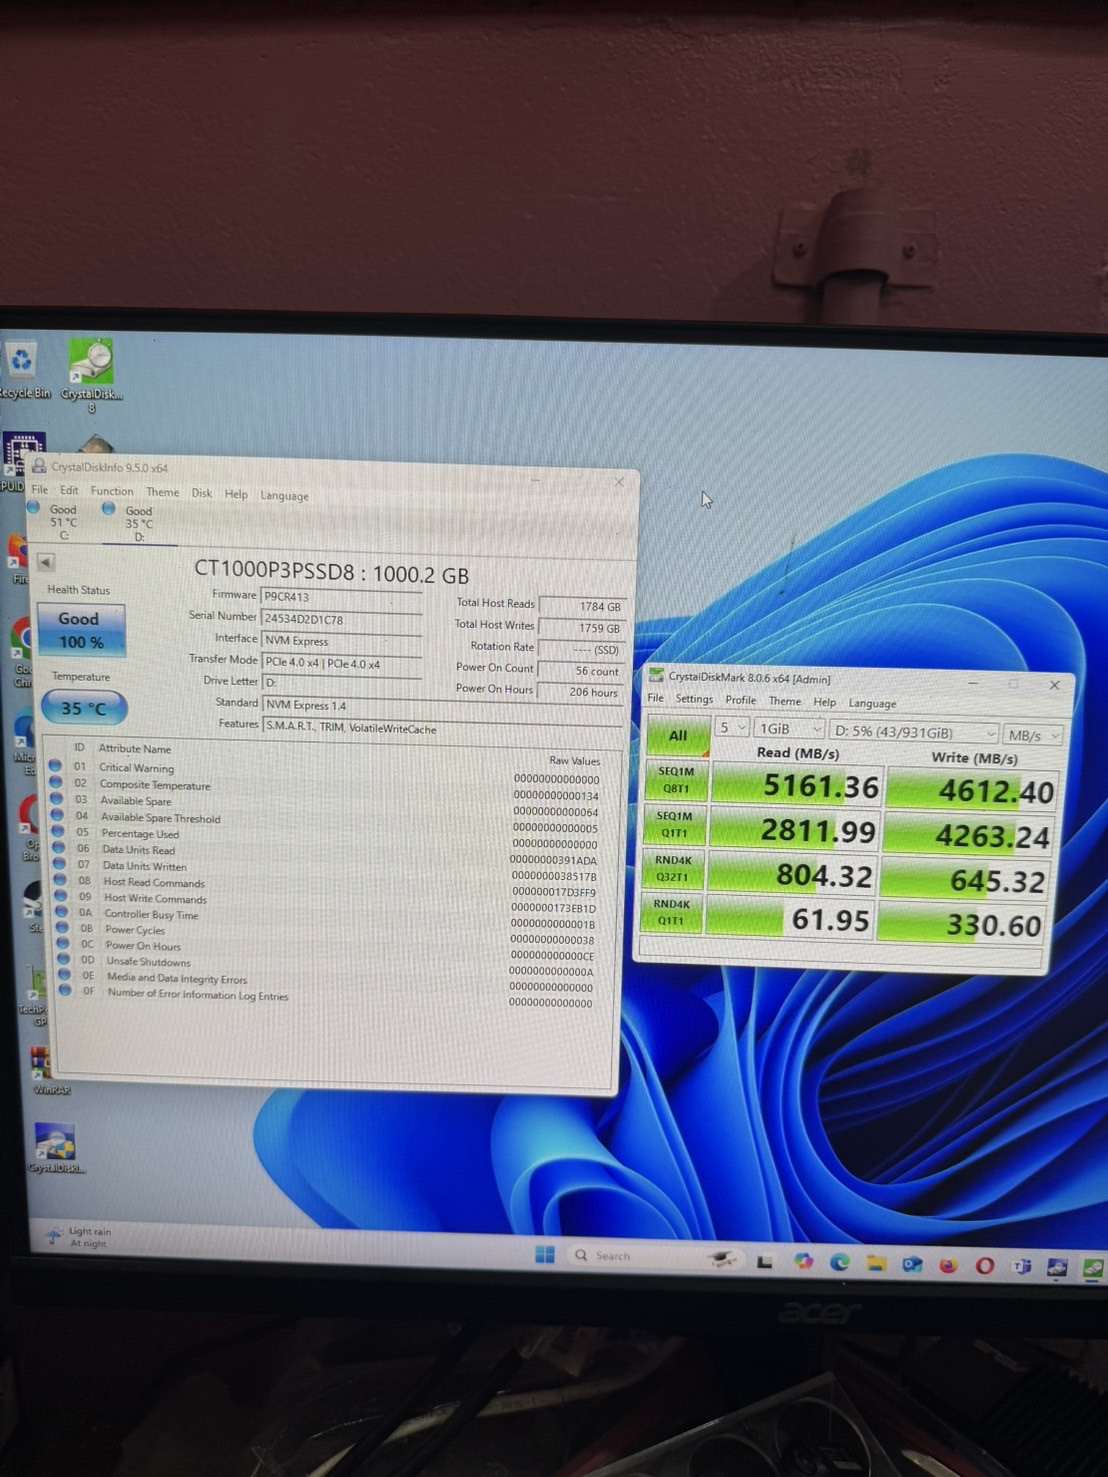
Task: Click the 330.60 random write result
Action: click(962, 925)
